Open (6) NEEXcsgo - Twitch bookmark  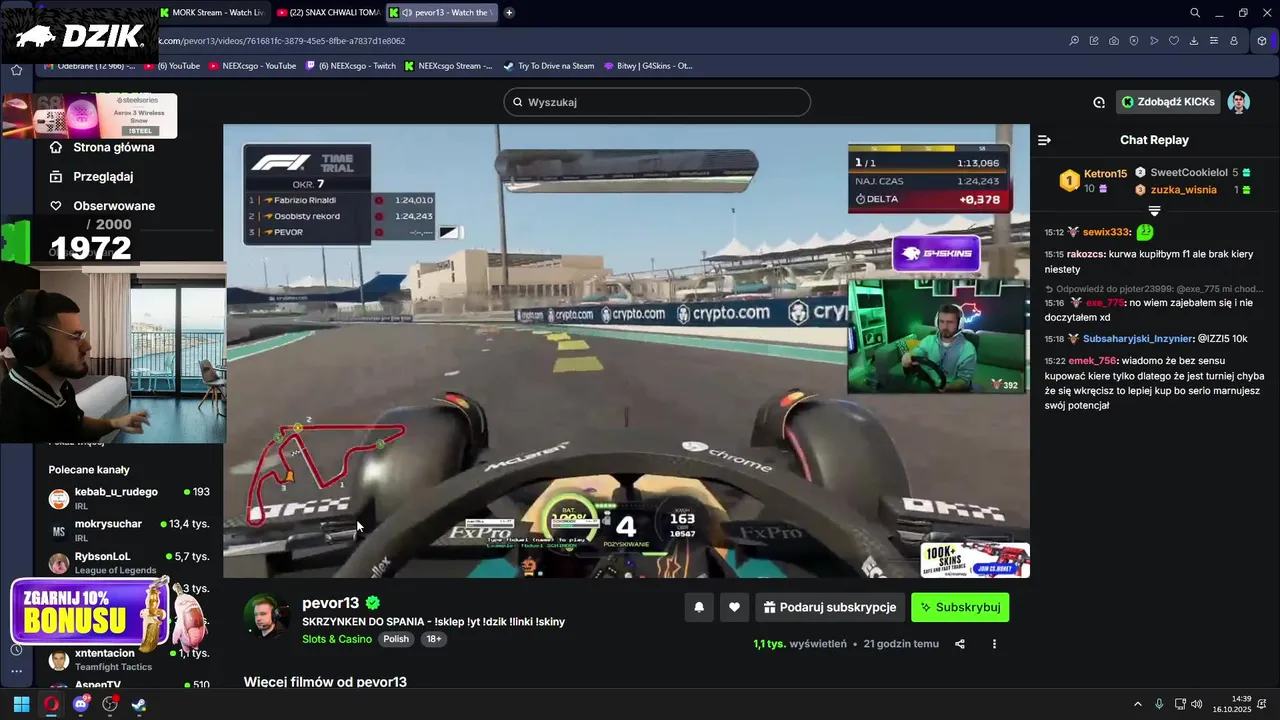[350, 66]
